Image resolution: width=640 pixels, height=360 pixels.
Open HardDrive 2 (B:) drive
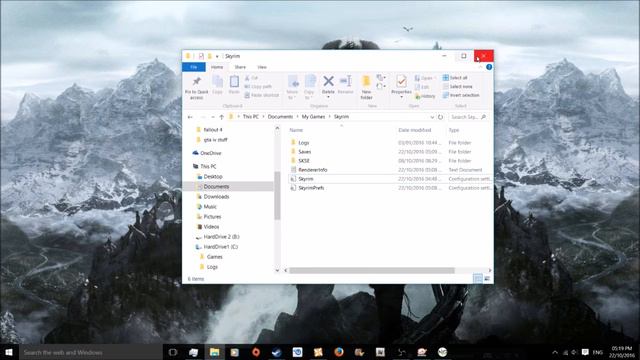coord(221,237)
